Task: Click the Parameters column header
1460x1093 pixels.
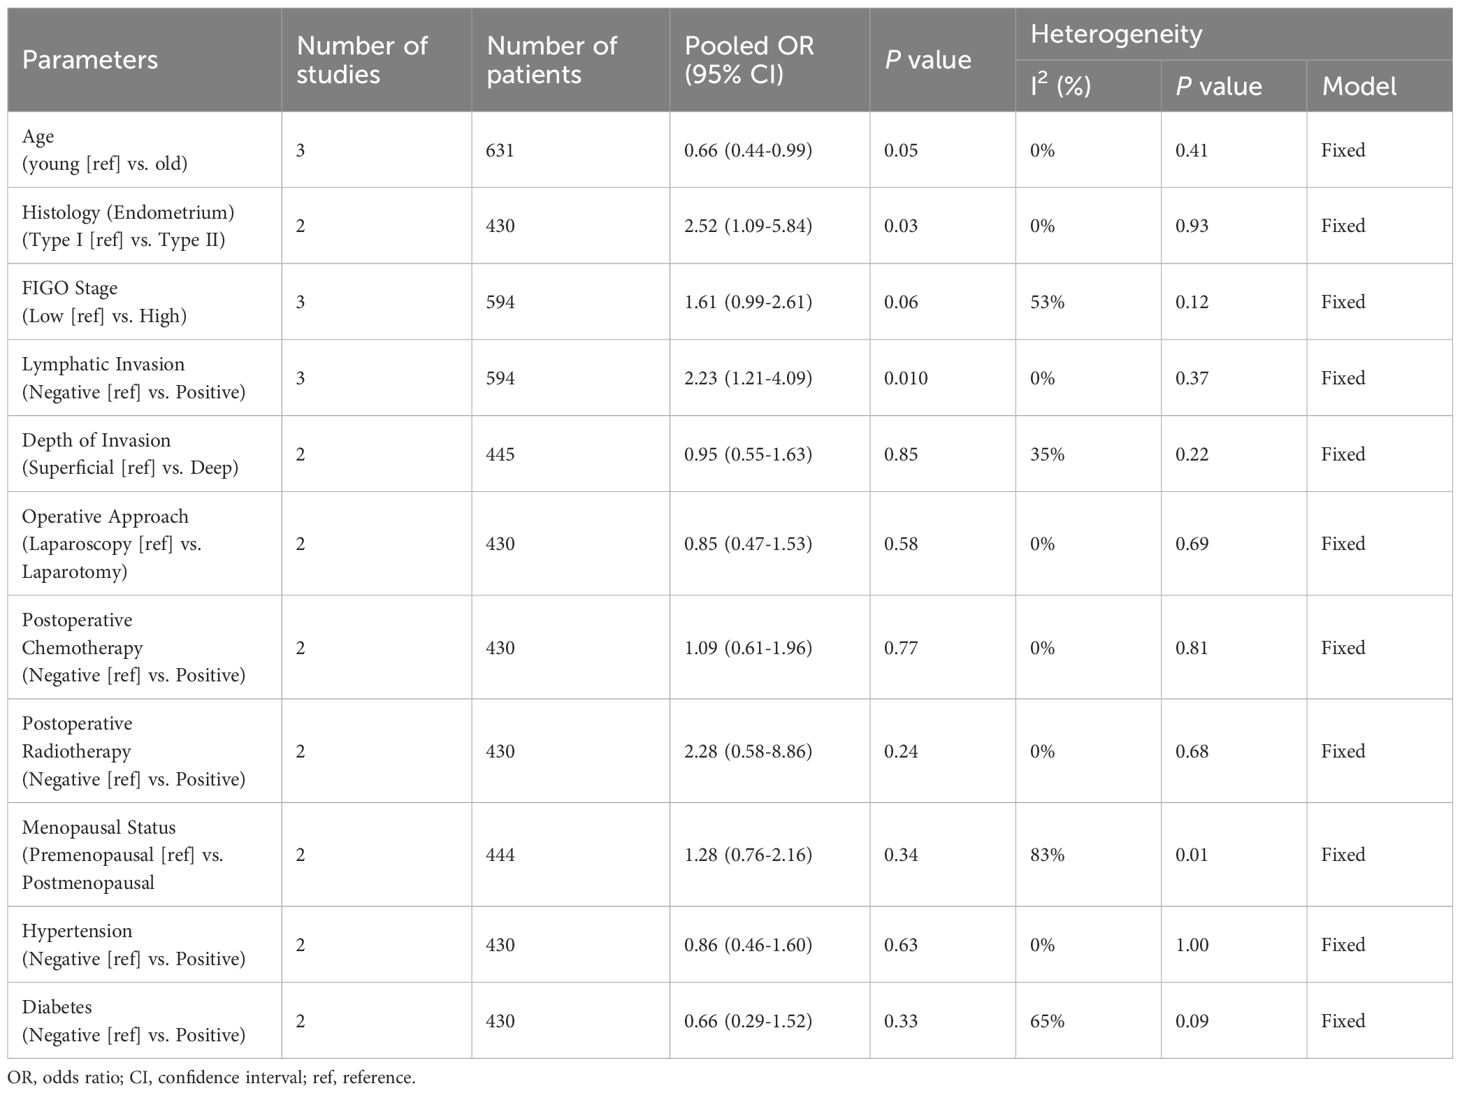Action: click(90, 60)
